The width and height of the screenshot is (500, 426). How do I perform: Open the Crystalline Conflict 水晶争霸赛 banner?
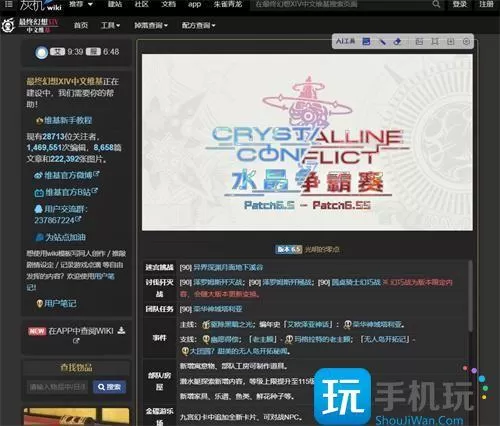(307, 142)
